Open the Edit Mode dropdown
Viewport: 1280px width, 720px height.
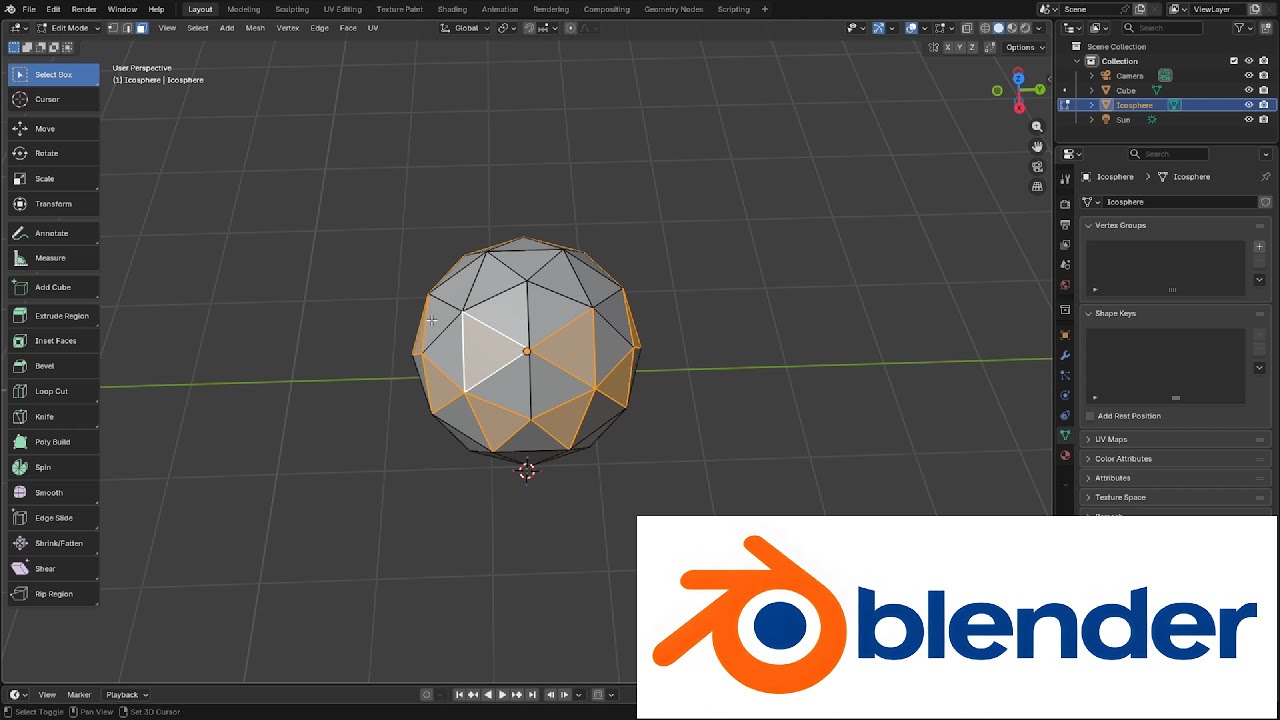pos(69,28)
